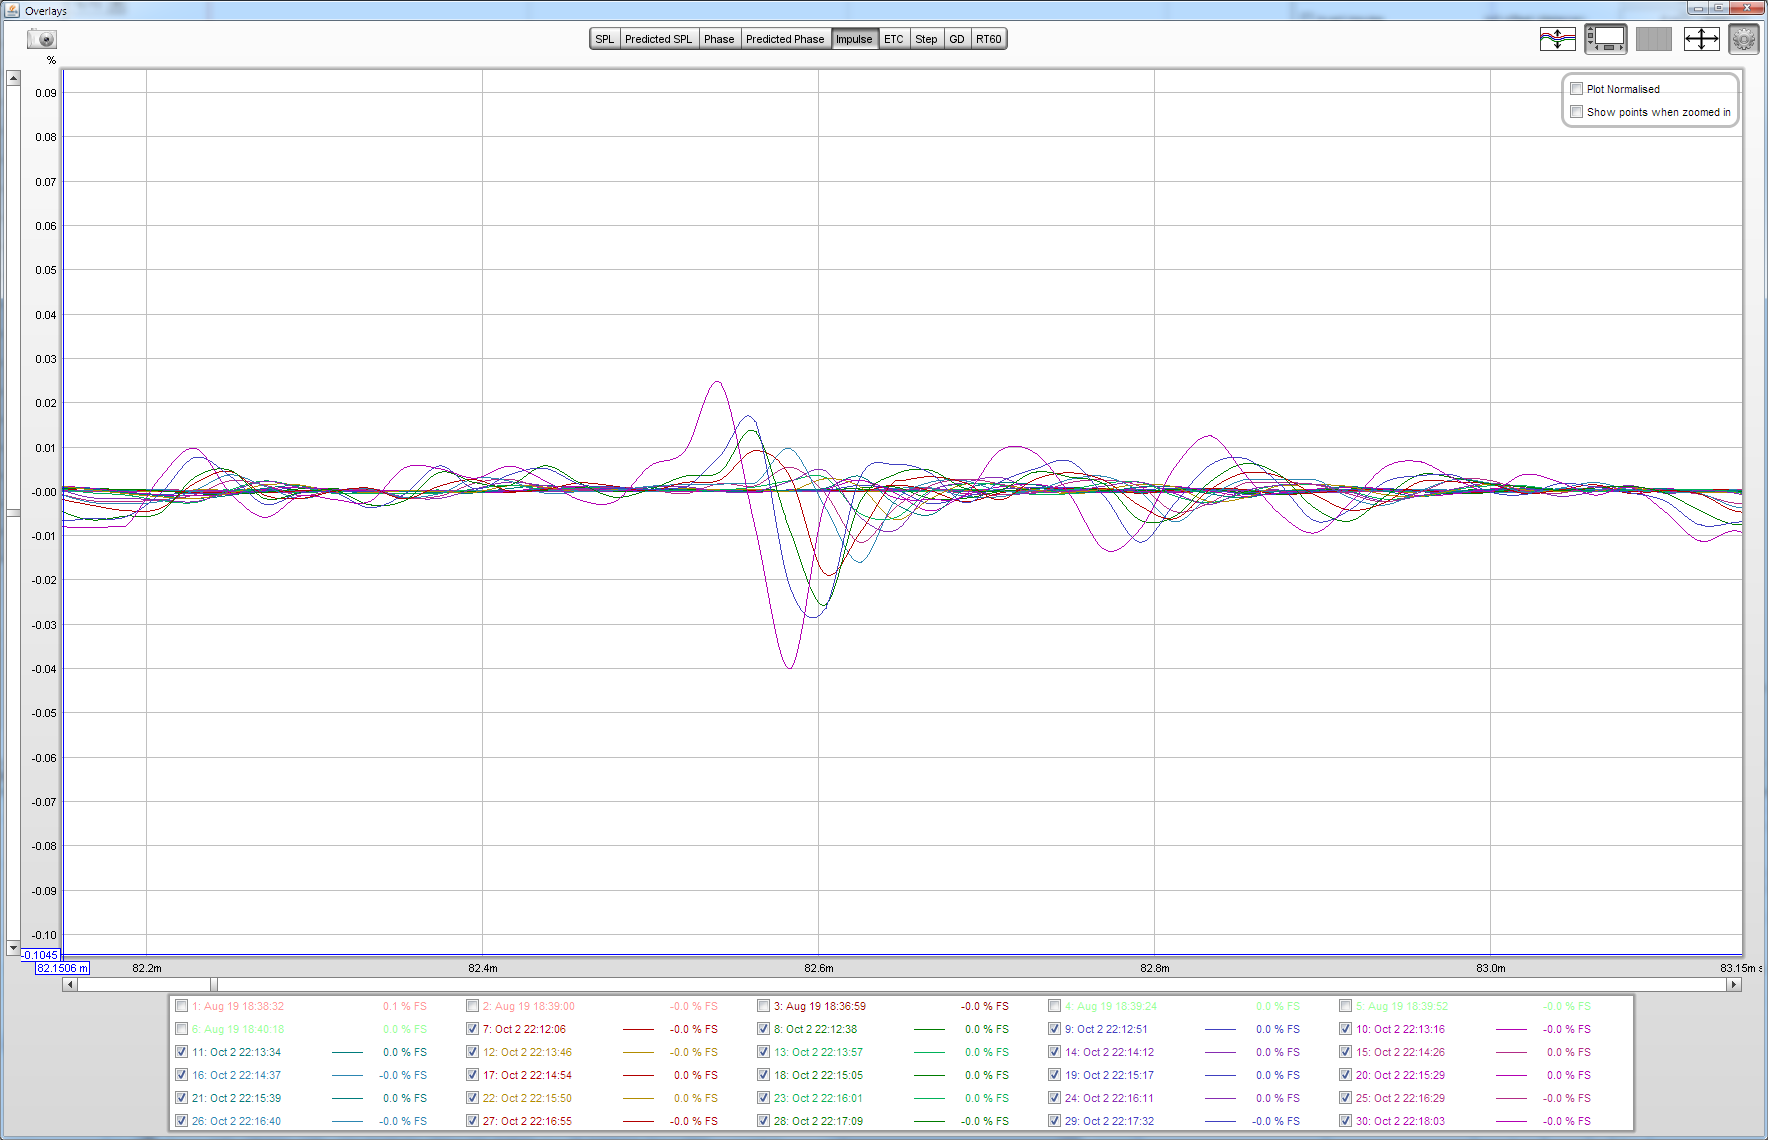Viewport: 1768px width, 1140px height.
Task: Click the horizontal scroll right arrow
Action: click(1734, 985)
